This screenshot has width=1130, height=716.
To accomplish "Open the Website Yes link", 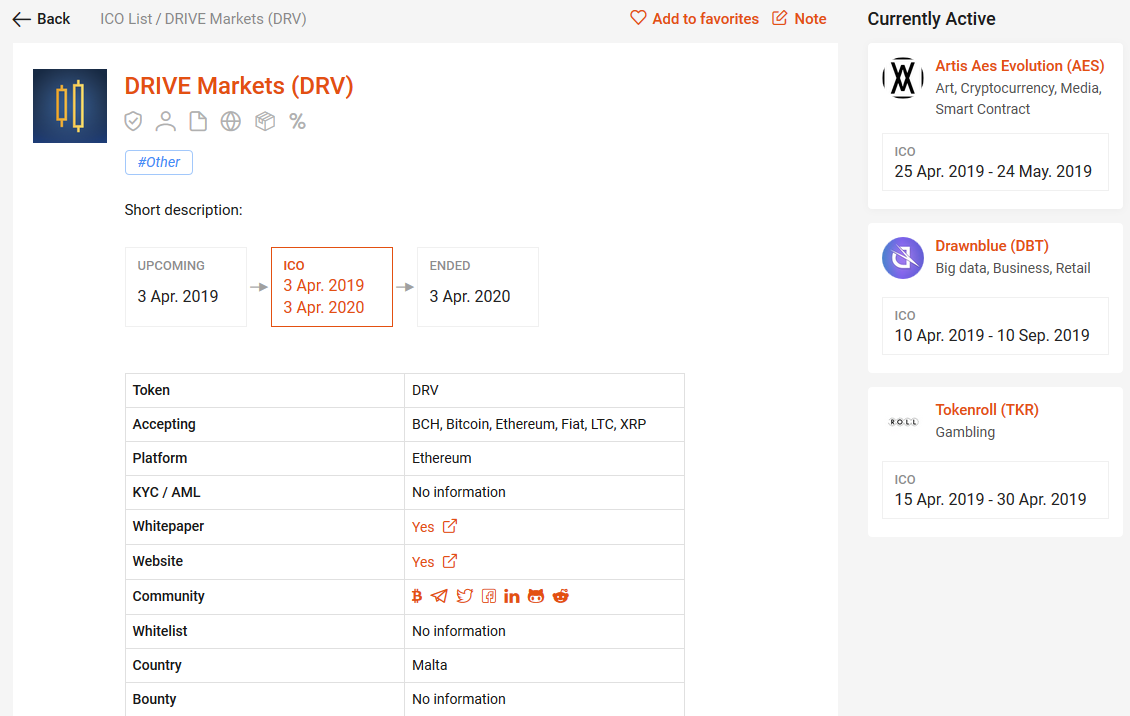I will coord(434,561).
